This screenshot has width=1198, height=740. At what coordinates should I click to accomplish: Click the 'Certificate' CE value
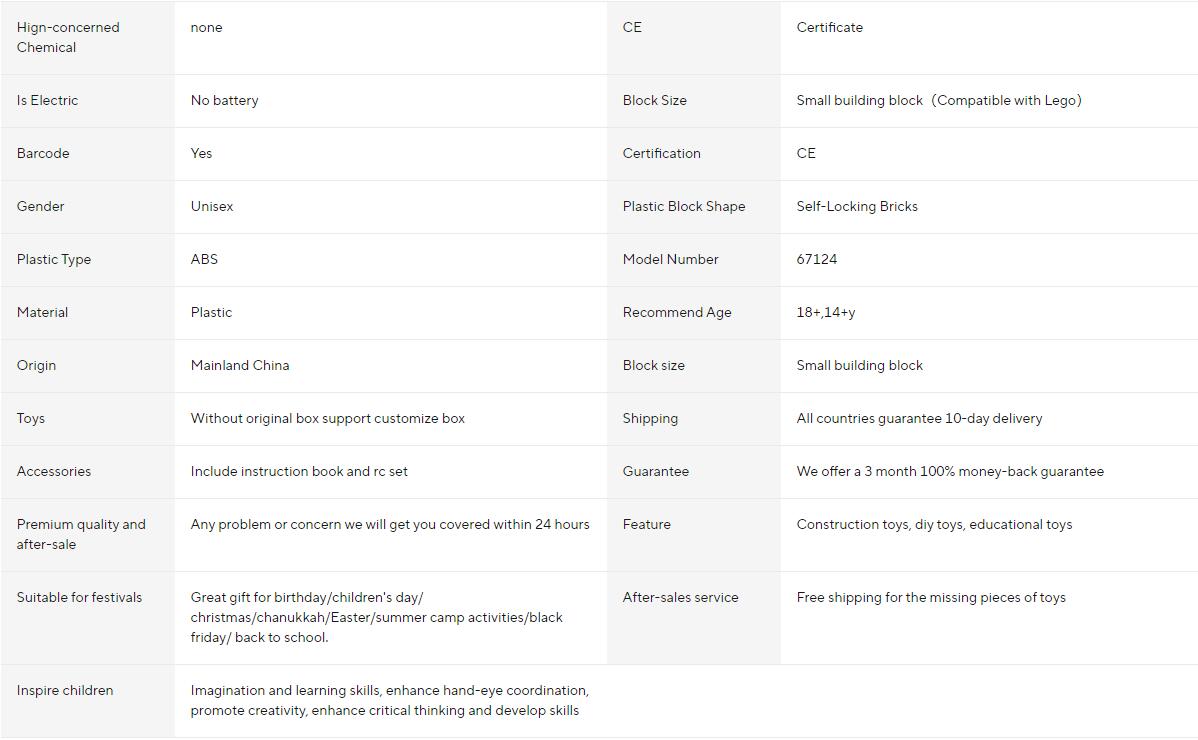point(829,27)
